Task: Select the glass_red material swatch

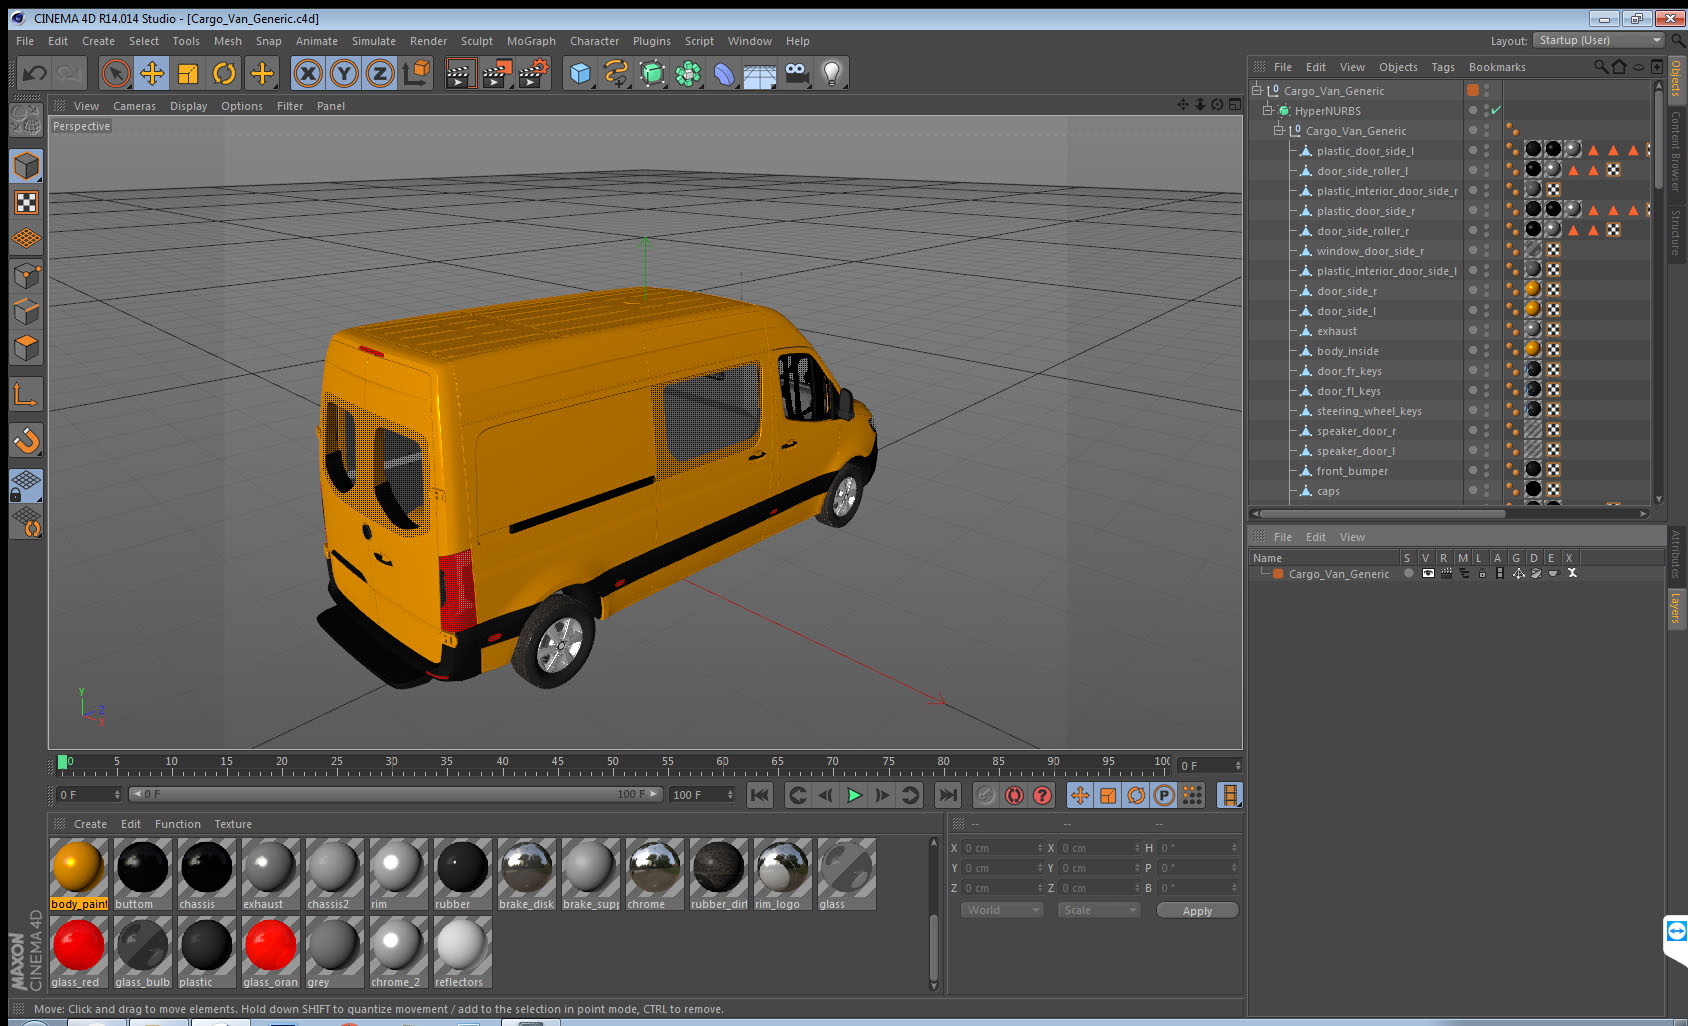Action: click(79, 945)
